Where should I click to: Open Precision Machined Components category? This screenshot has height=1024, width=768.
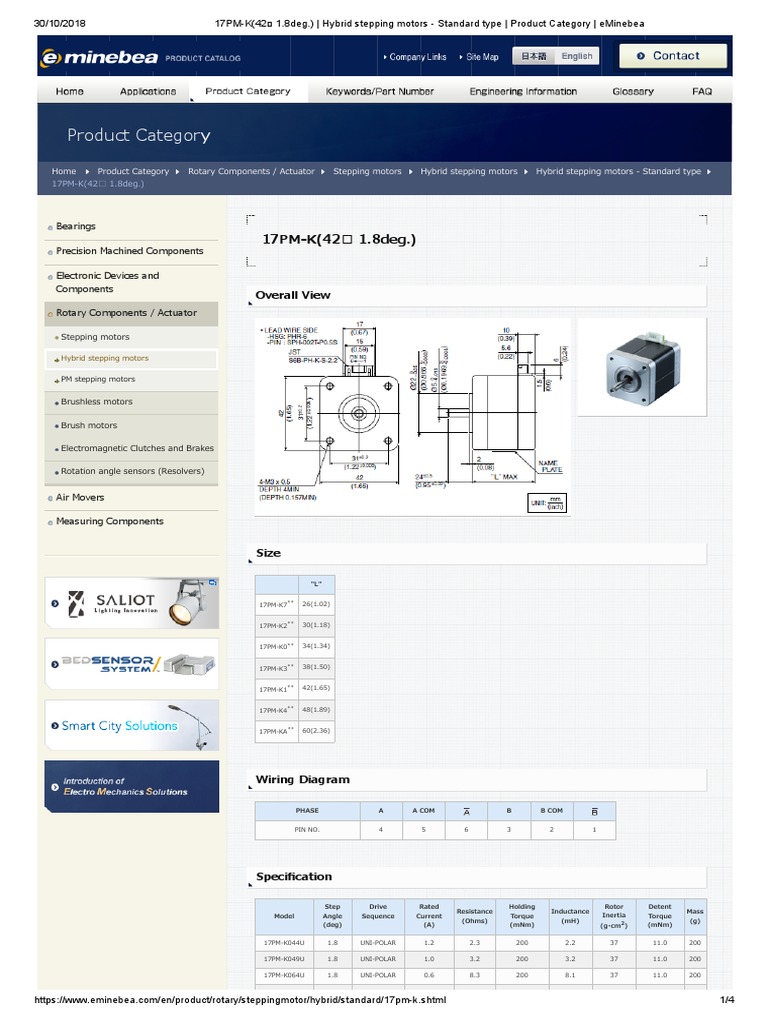point(129,251)
